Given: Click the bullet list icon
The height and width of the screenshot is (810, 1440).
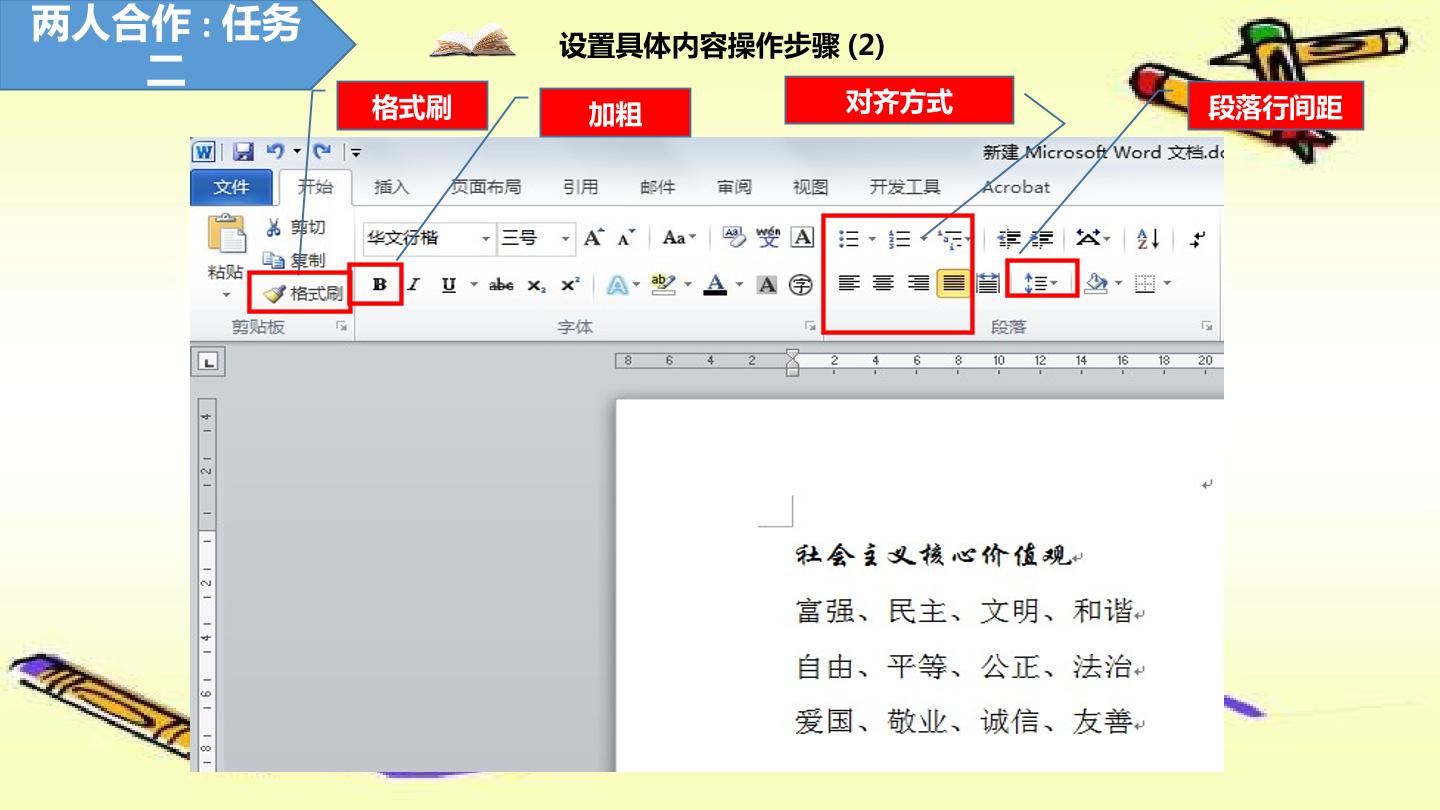Looking at the screenshot, I should click(849, 239).
